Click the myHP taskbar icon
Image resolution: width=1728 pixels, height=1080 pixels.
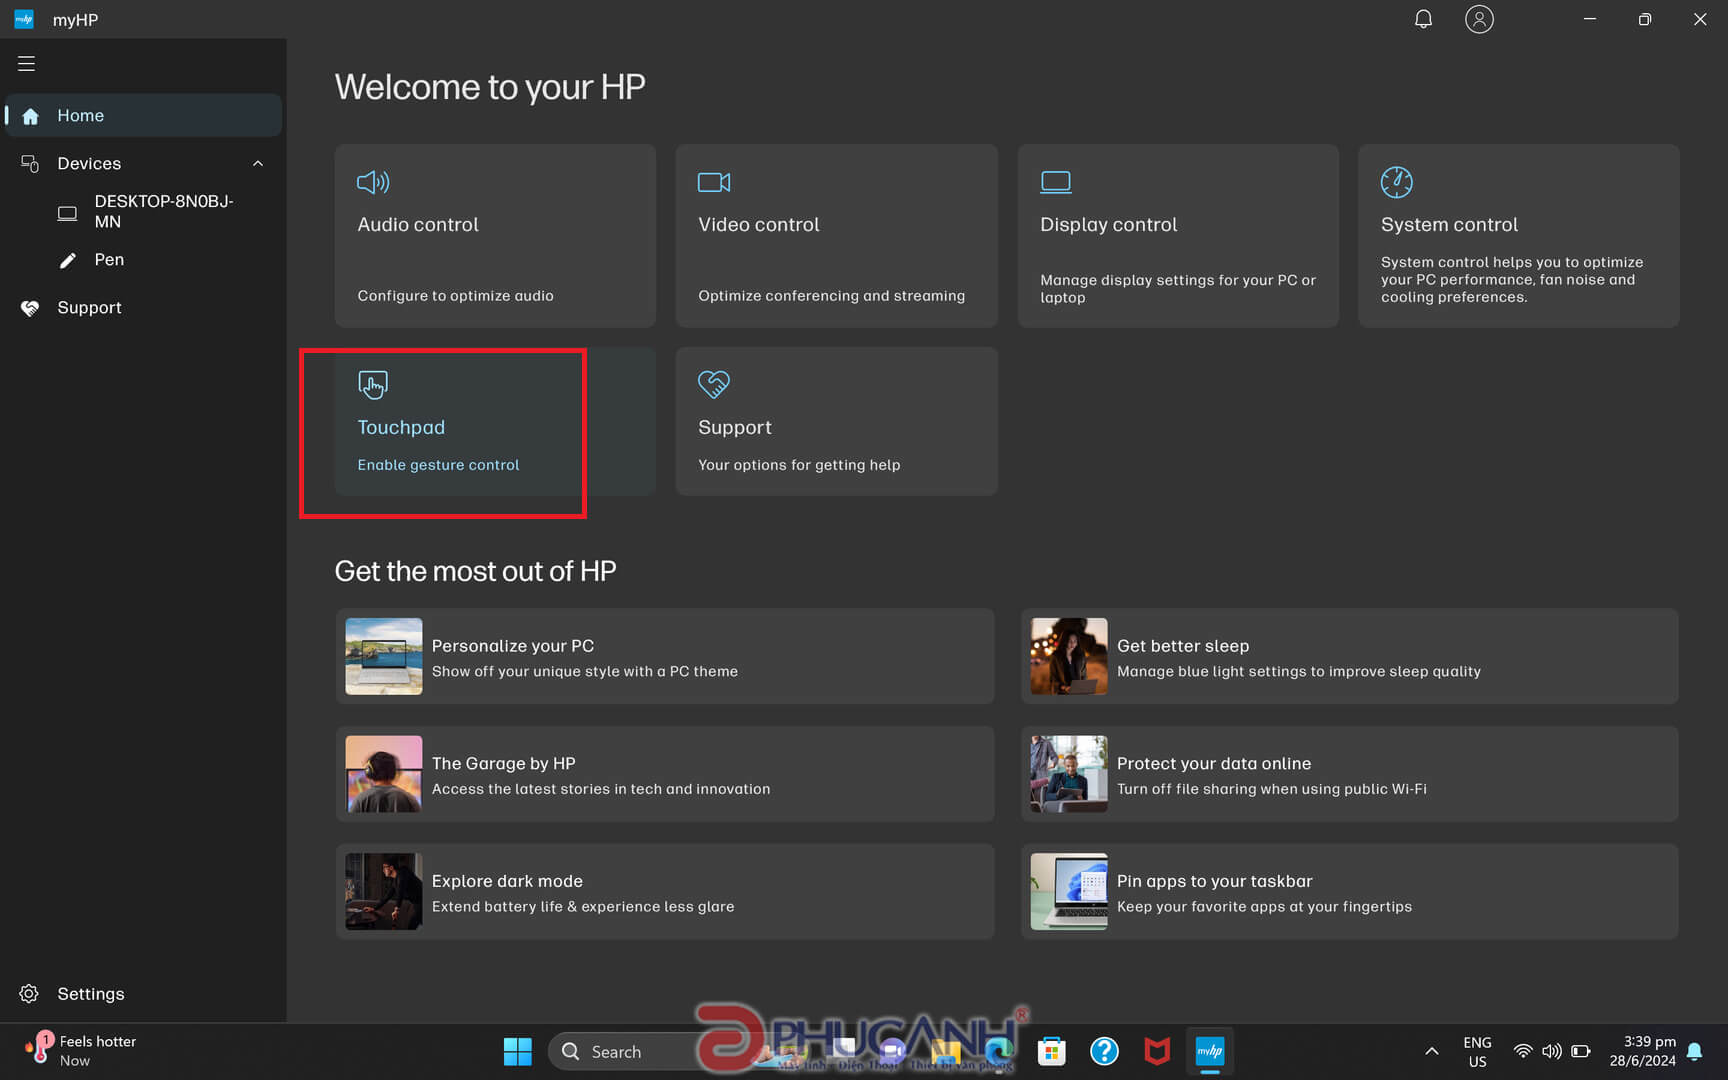(x=1210, y=1051)
